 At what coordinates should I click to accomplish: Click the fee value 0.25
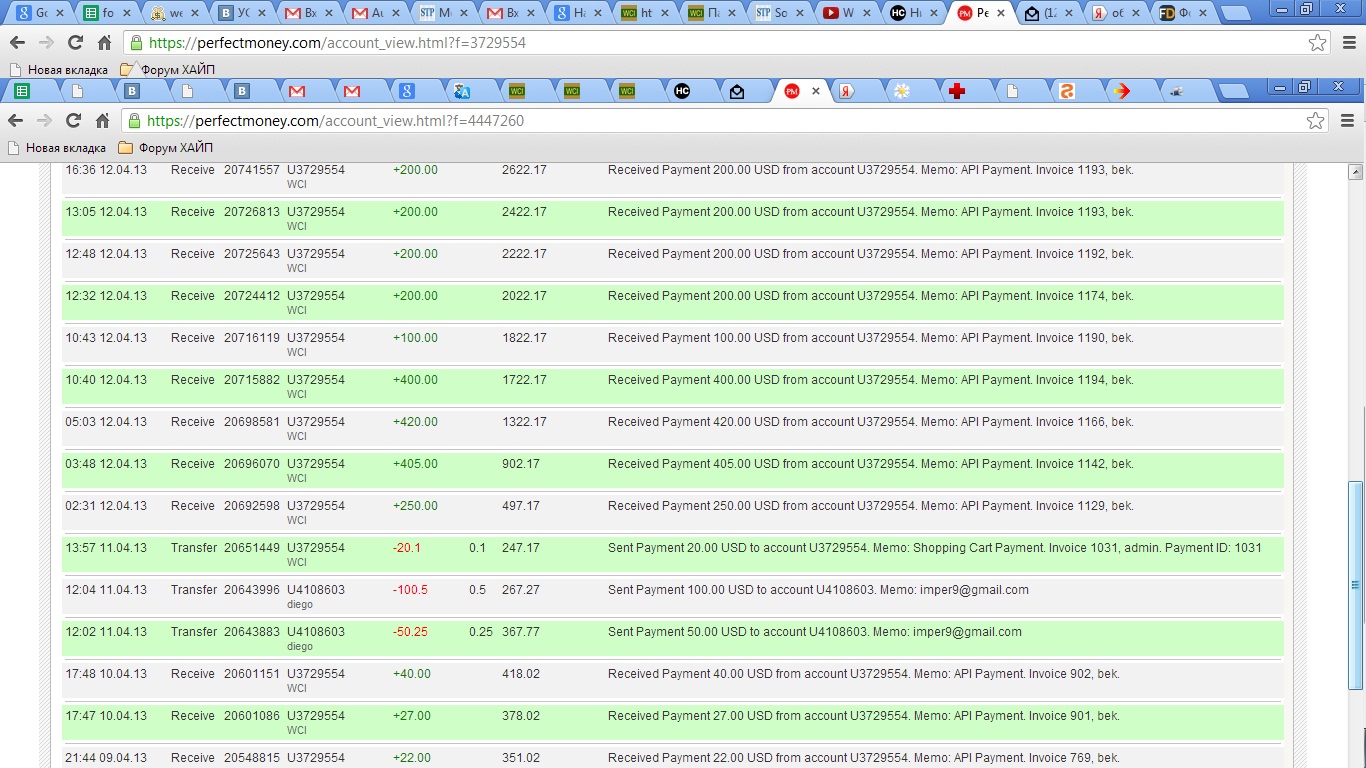pos(481,632)
